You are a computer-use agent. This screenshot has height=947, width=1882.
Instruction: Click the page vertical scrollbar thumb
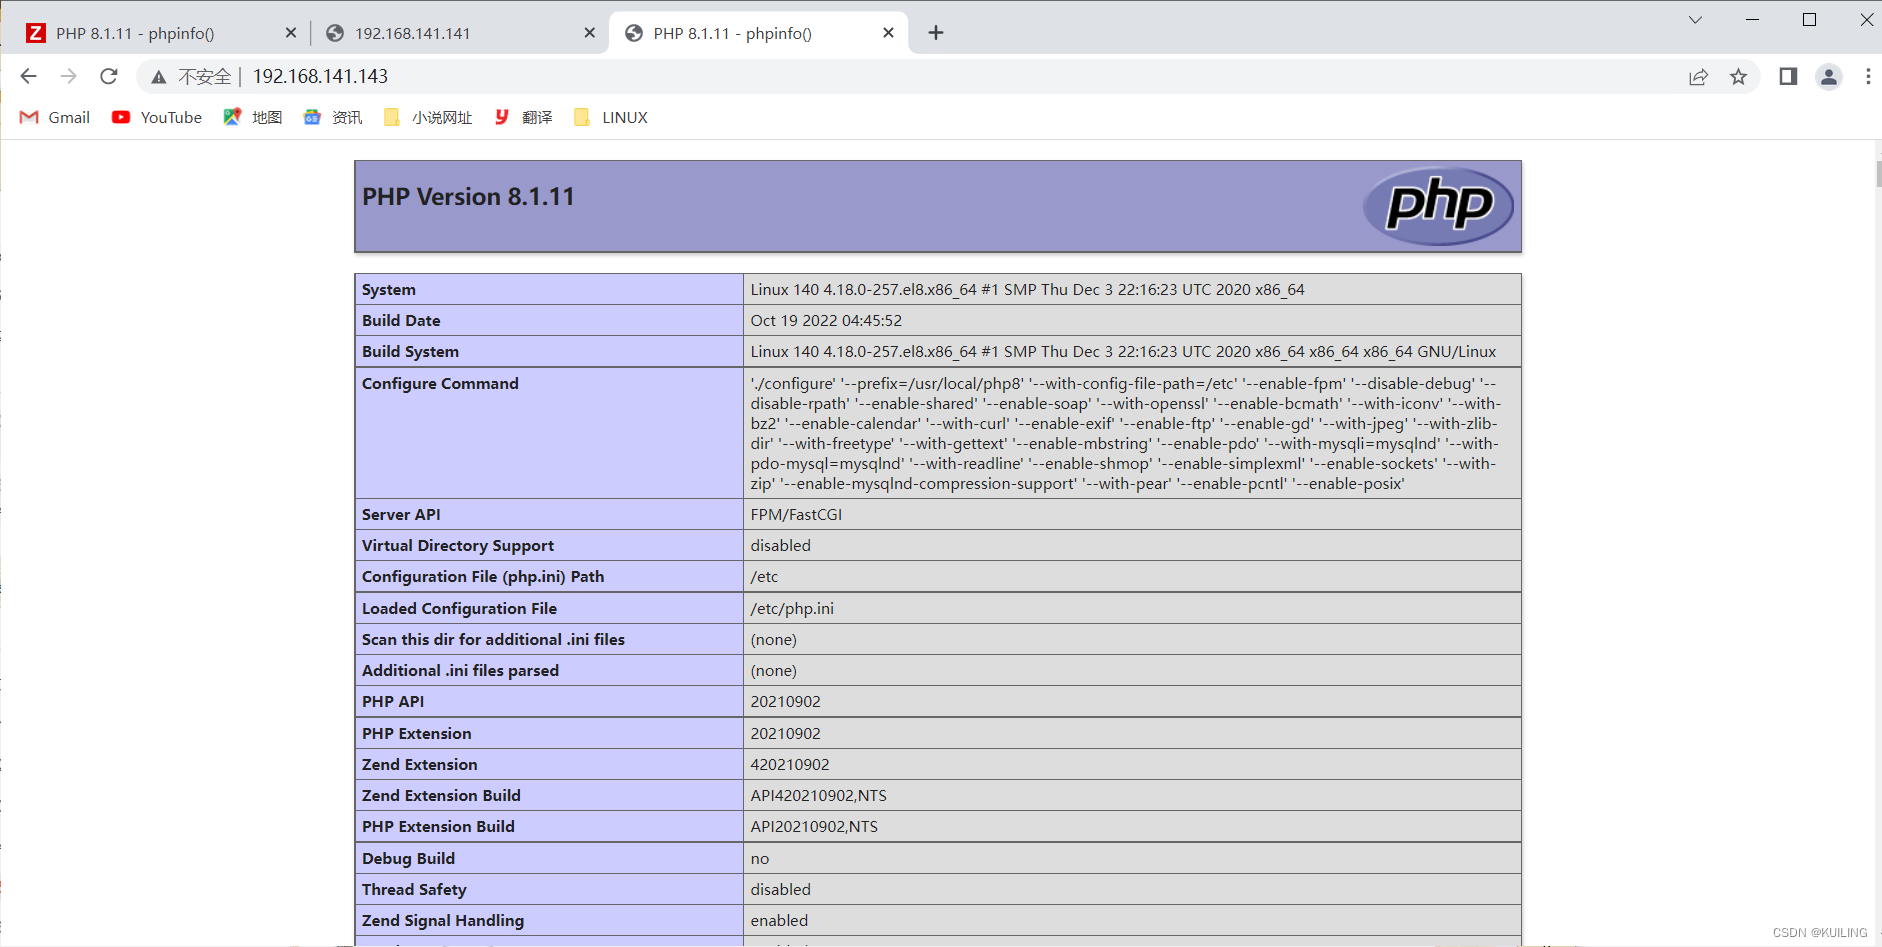click(x=1879, y=173)
